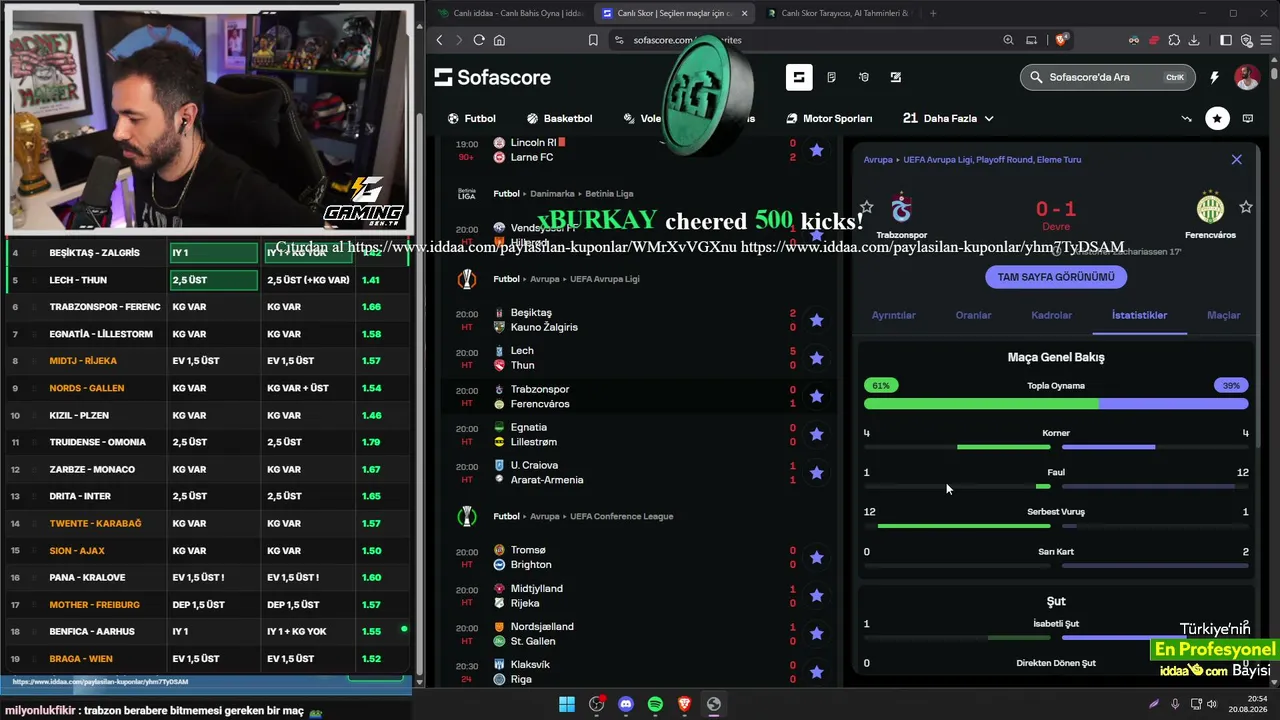Click the Sofascore logo

pos(492,77)
